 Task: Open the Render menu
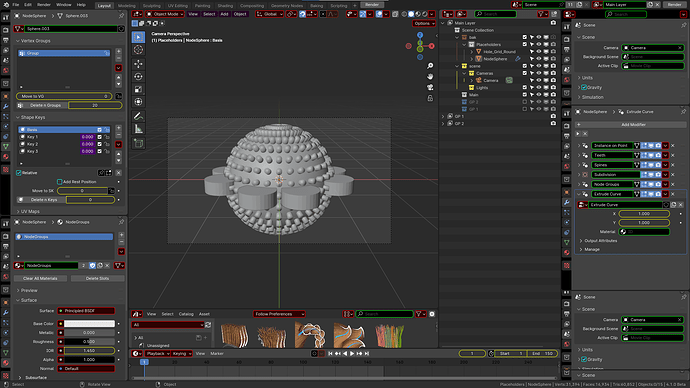tap(44, 5)
